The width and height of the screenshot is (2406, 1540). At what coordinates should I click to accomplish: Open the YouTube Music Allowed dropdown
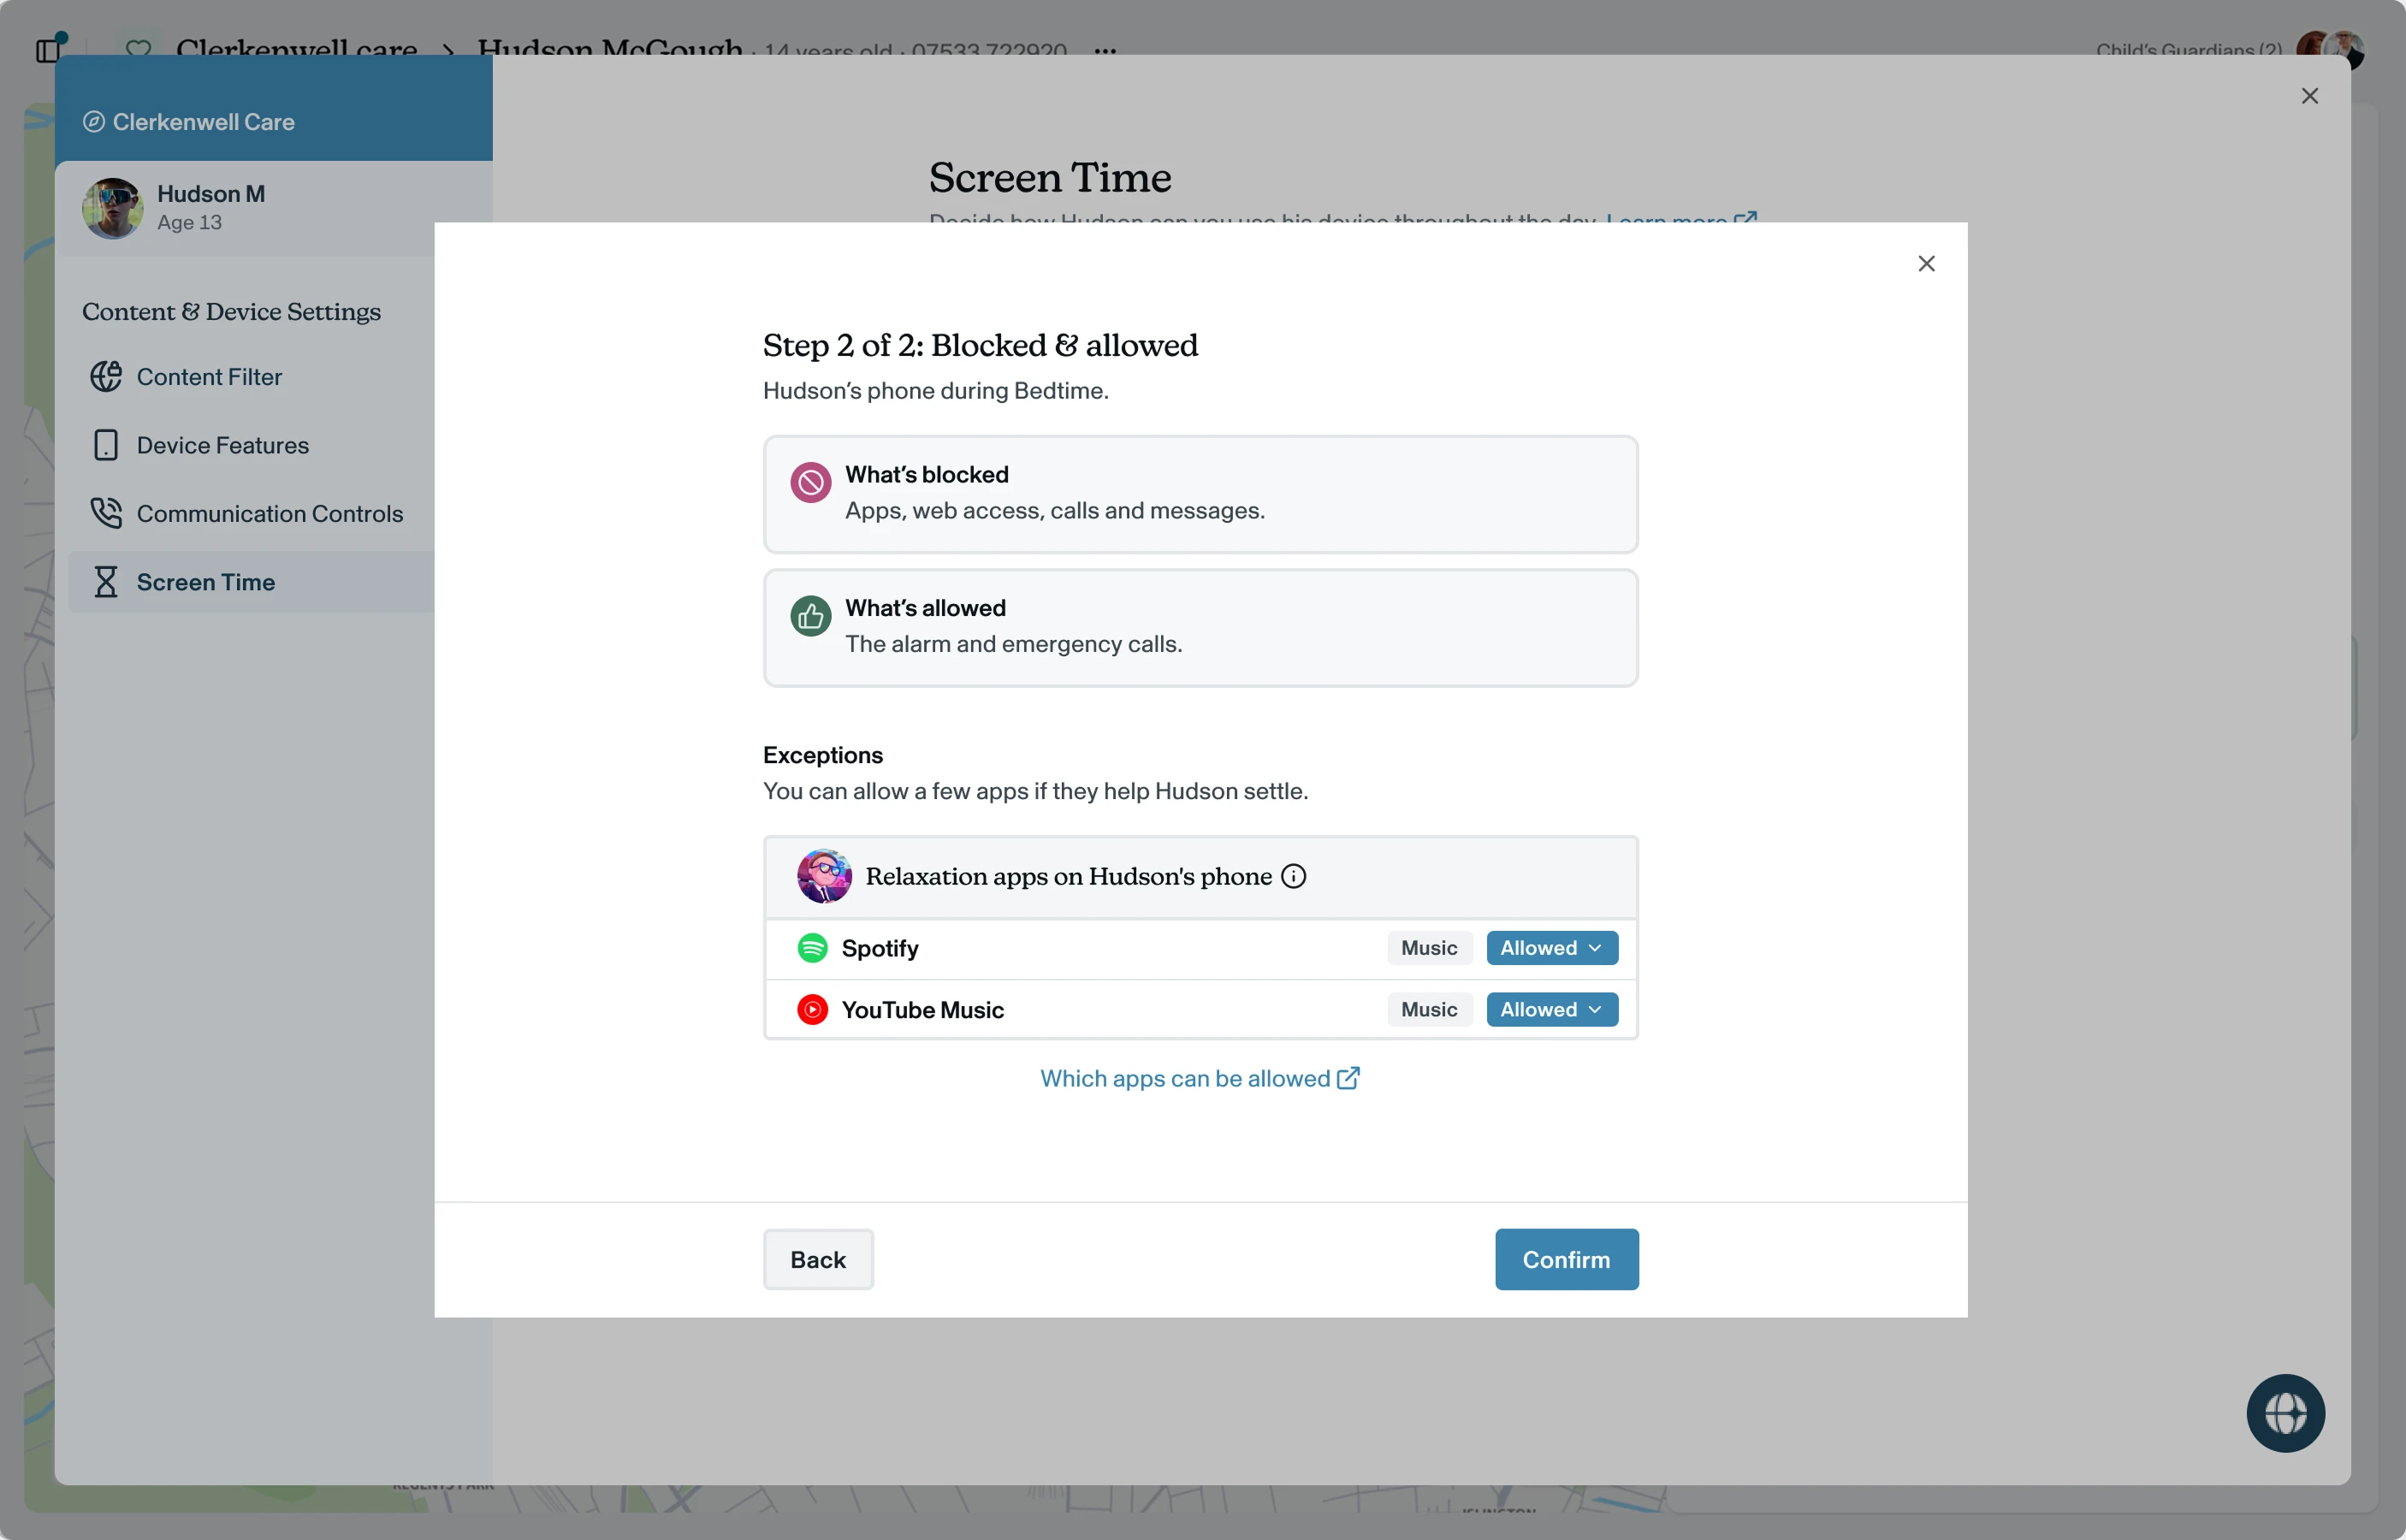(x=1551, y=1010)
